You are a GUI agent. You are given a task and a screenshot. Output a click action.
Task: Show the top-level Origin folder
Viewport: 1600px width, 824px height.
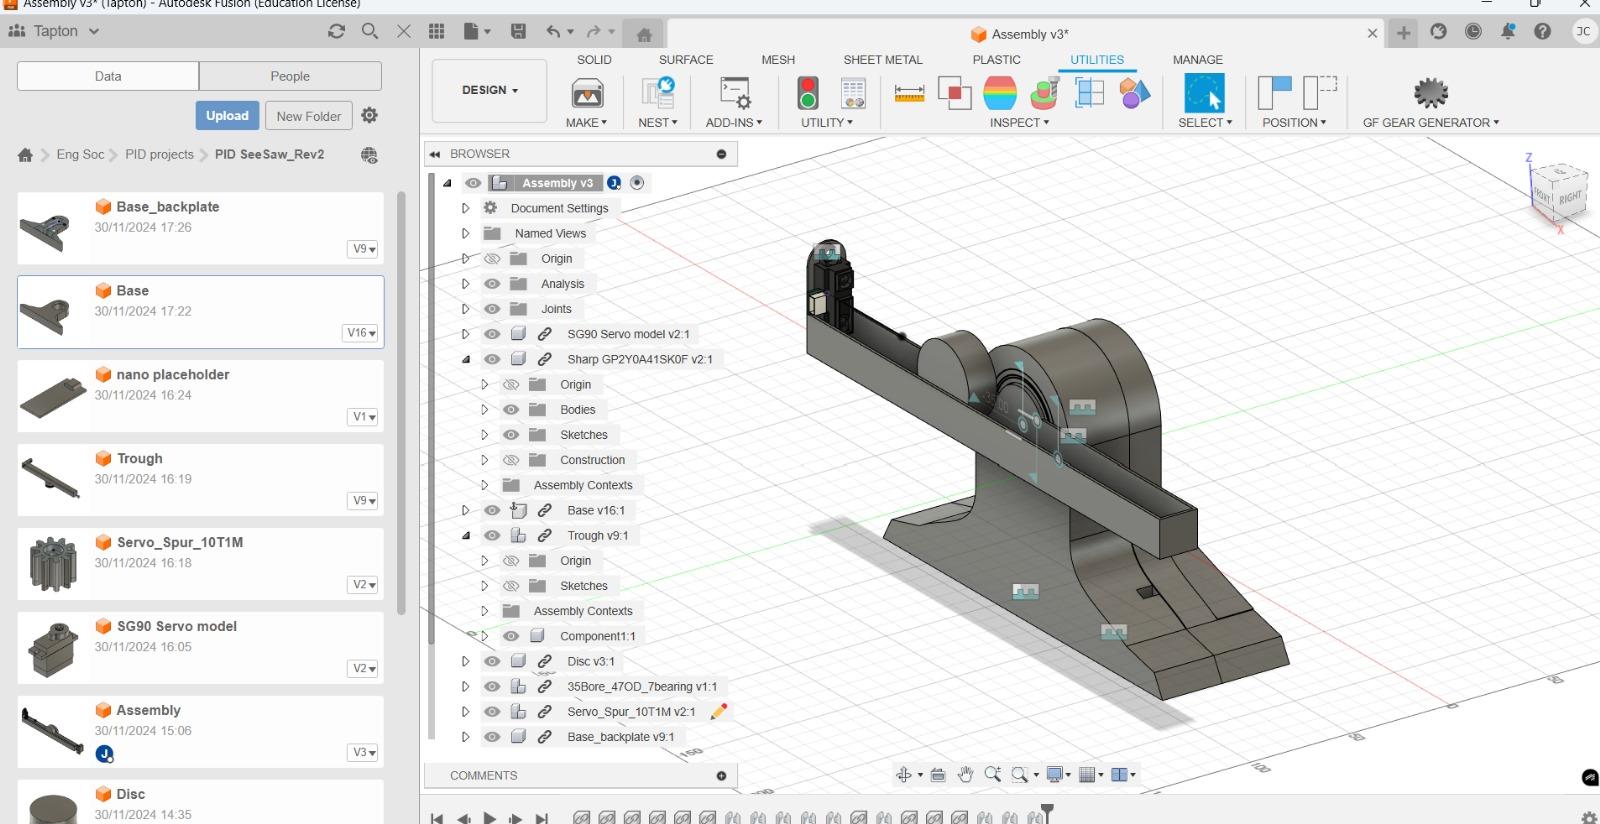(492, 258)
